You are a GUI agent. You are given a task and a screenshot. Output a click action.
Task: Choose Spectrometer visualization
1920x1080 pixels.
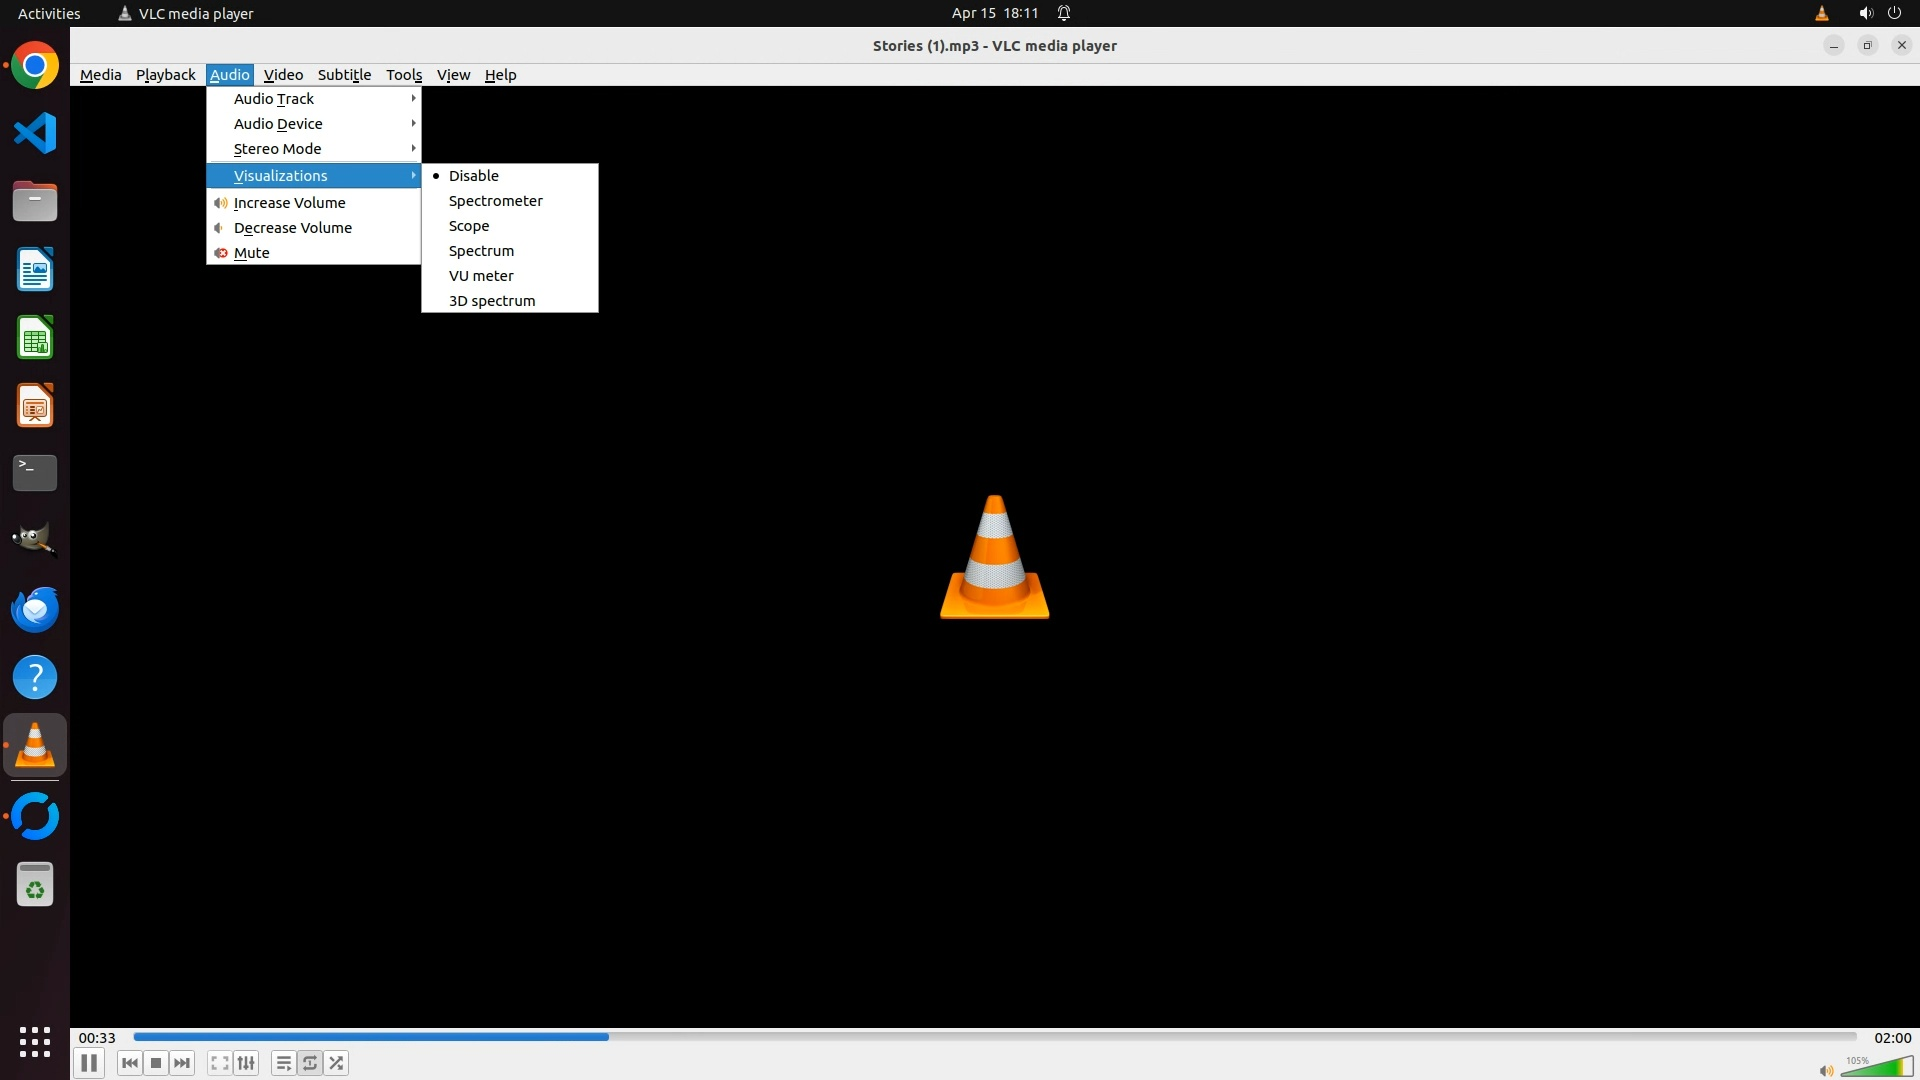point(495,201)
